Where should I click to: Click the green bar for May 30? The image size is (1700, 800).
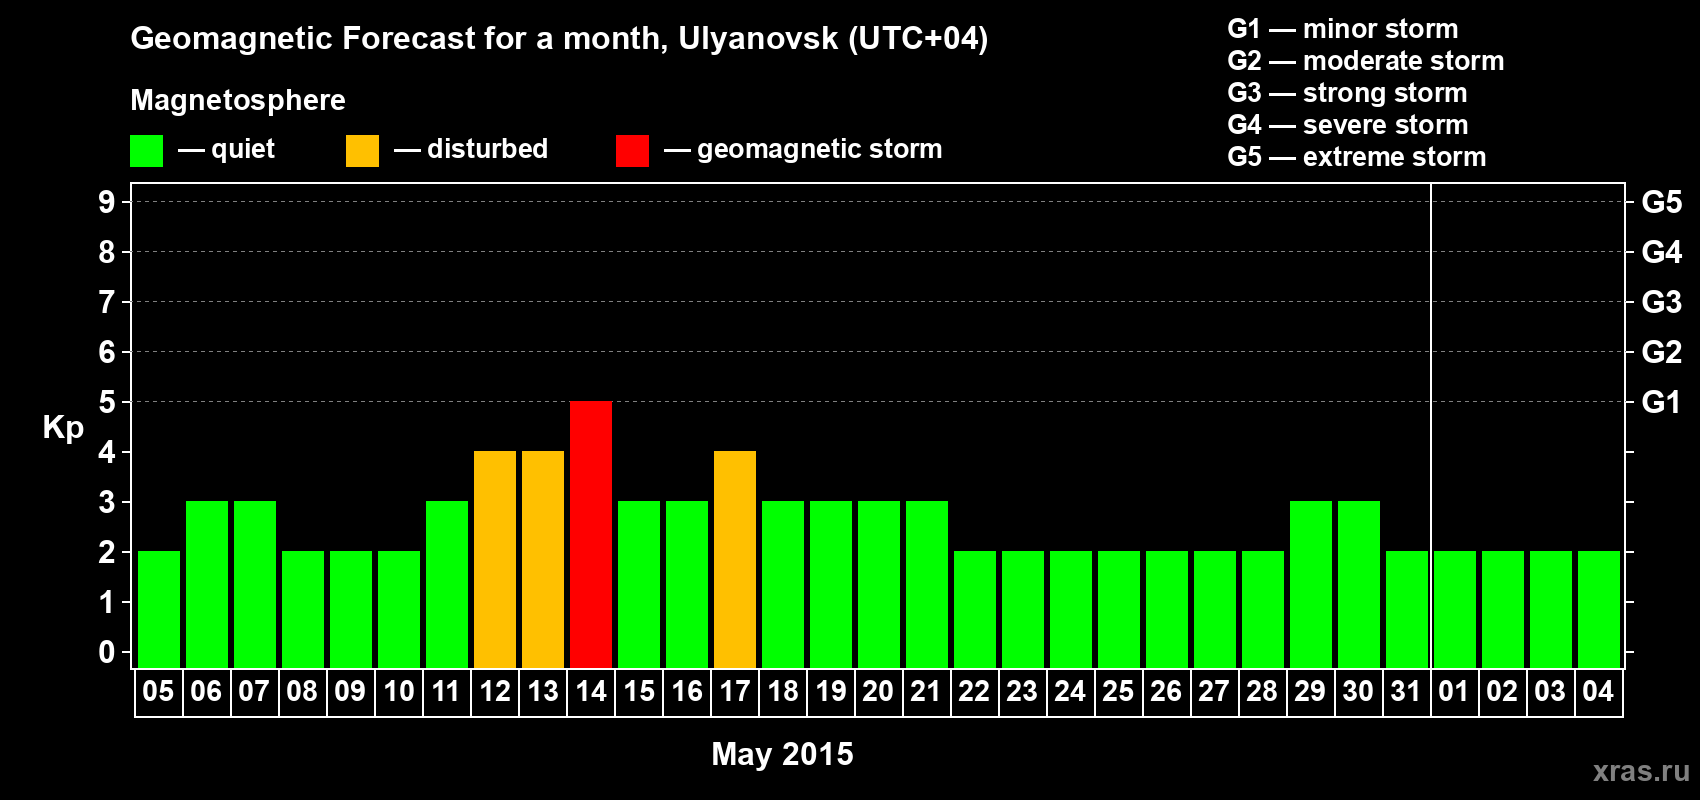click(1359, 584)
